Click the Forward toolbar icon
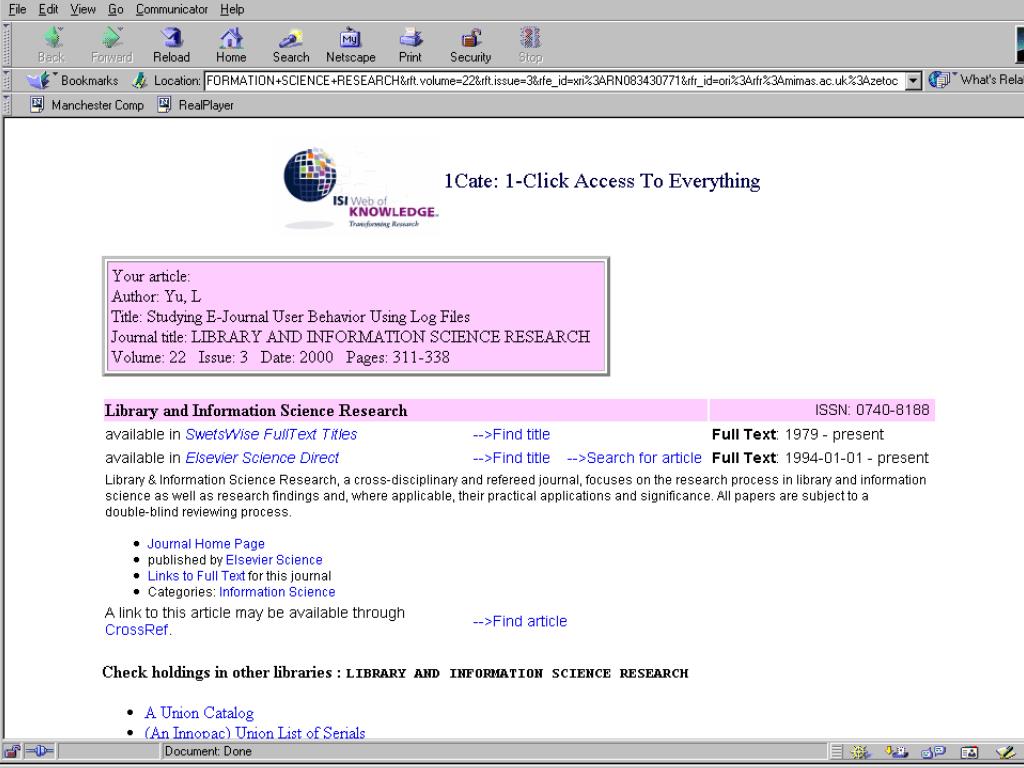Viewport: 1024px width, 768px height. (x=112, y=44)
